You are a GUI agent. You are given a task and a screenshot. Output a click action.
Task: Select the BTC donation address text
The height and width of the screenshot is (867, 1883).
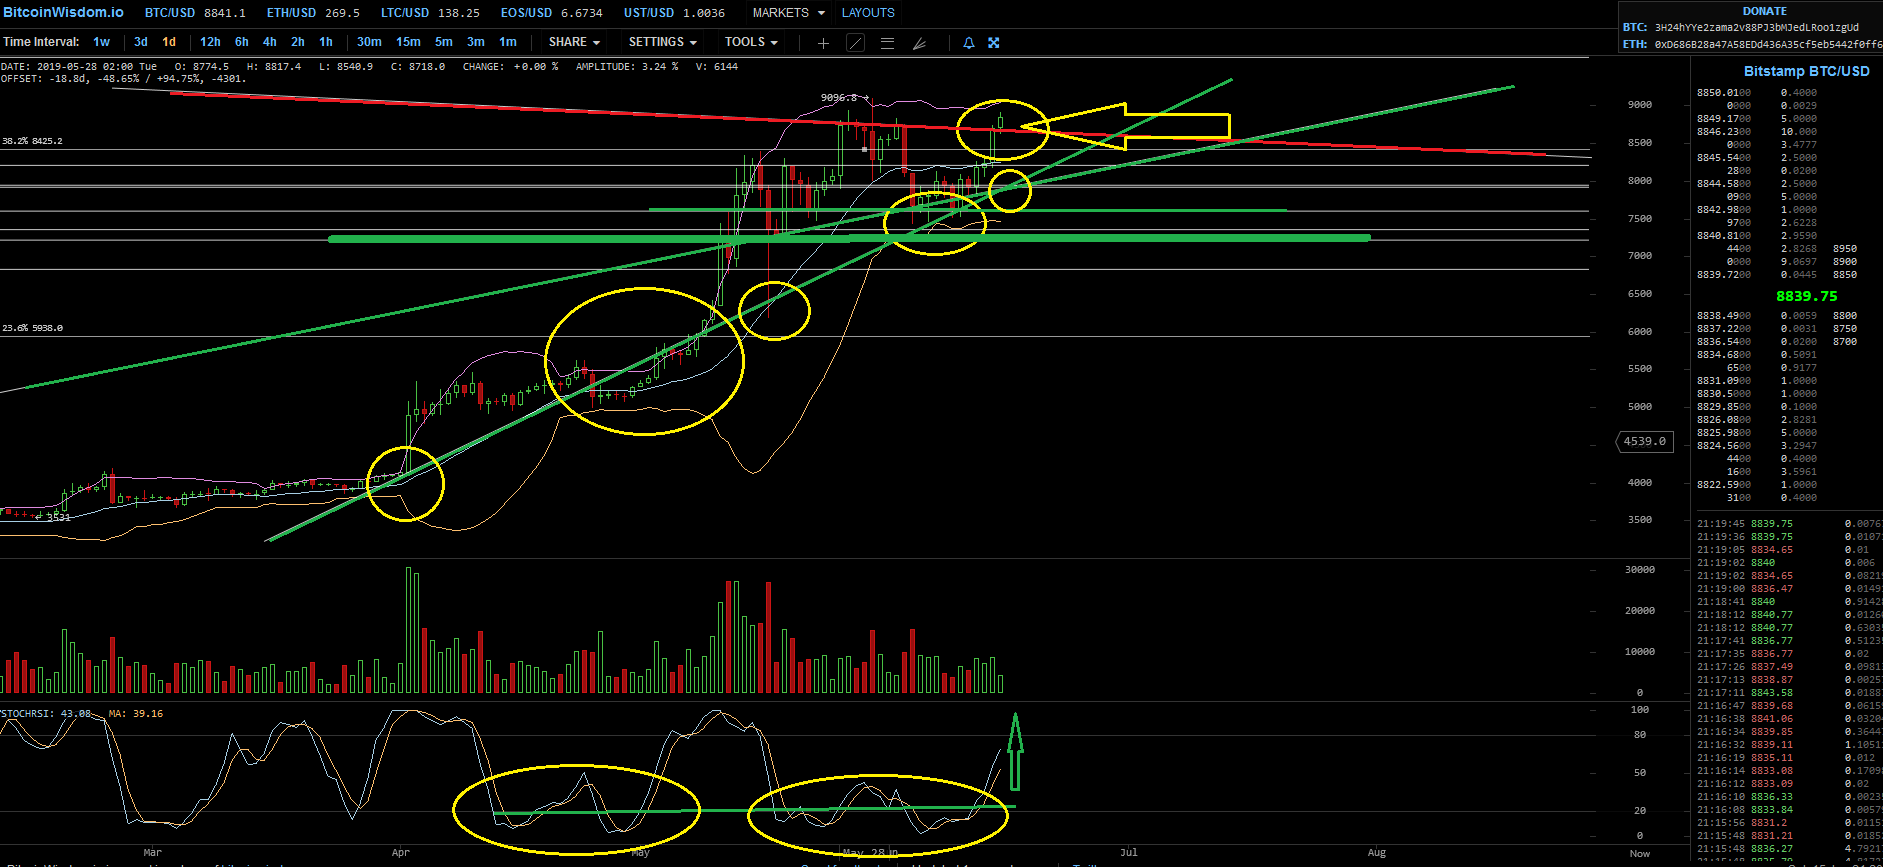pyautogui.click(x=1756, y=27)
